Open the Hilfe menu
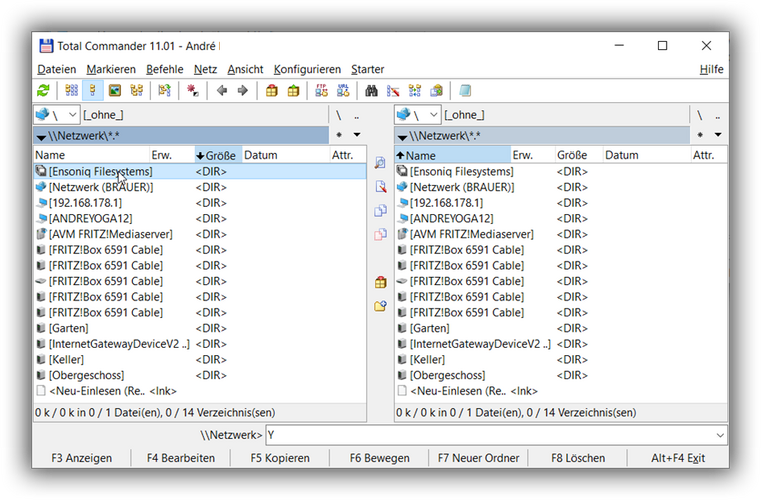The image size is (761, 500). tap(711, 69)
